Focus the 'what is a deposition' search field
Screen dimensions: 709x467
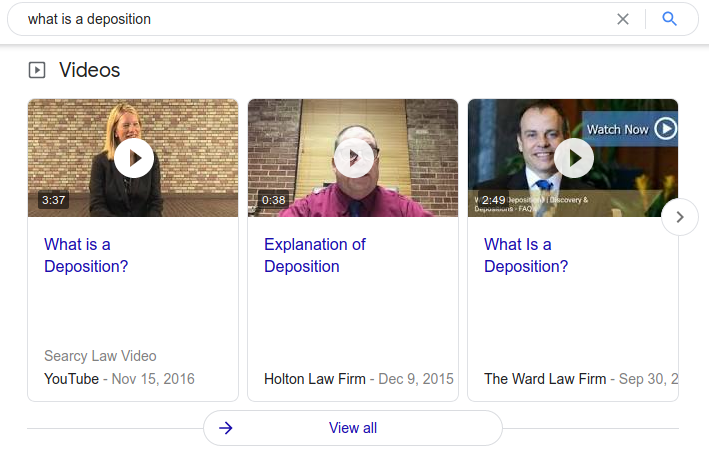(x=300, y=19)
